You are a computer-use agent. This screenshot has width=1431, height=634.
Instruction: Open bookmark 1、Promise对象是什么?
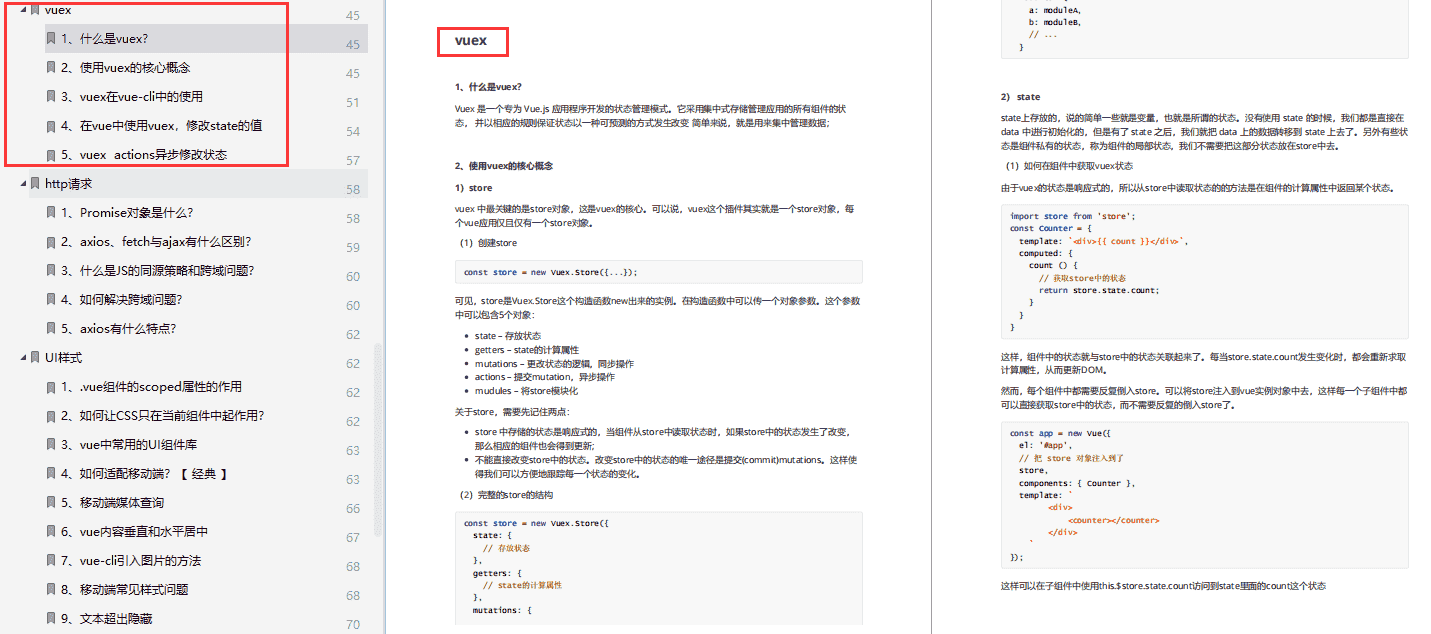(x=126, y=213)
